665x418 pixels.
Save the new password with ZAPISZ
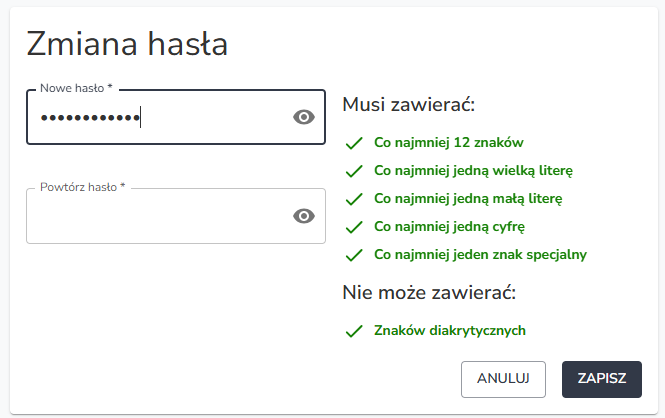coord(602,379)
